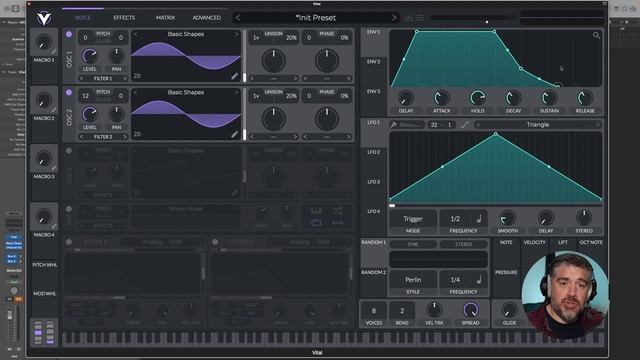Click the save preset icon
640x360 pixels.
click(408, 18)
